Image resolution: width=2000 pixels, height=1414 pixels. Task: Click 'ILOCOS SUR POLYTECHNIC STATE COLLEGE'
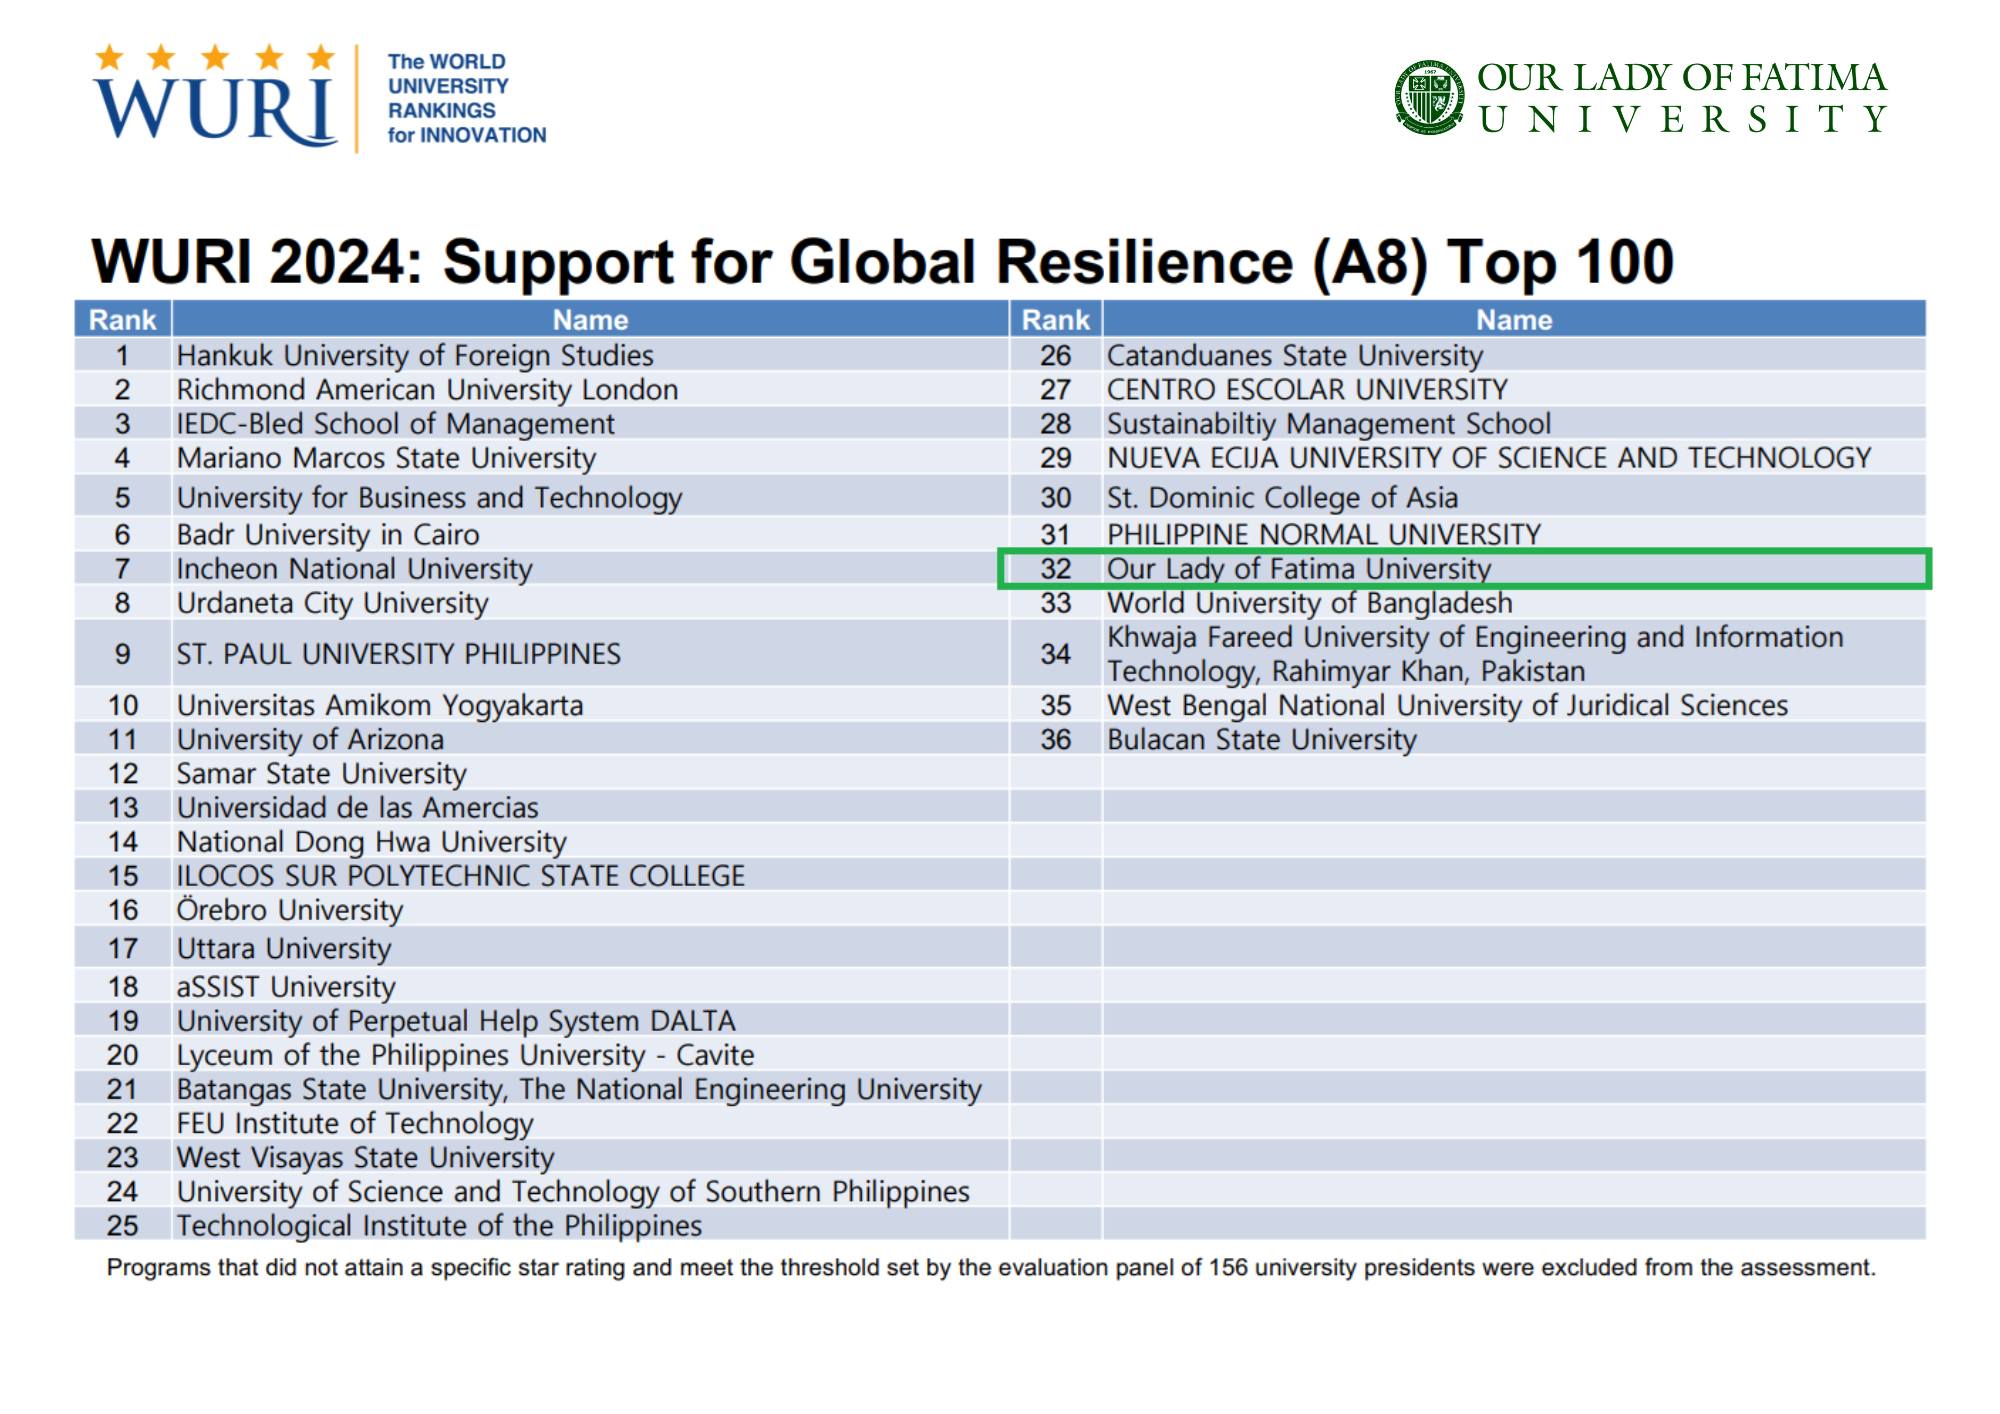click(460, 876)
